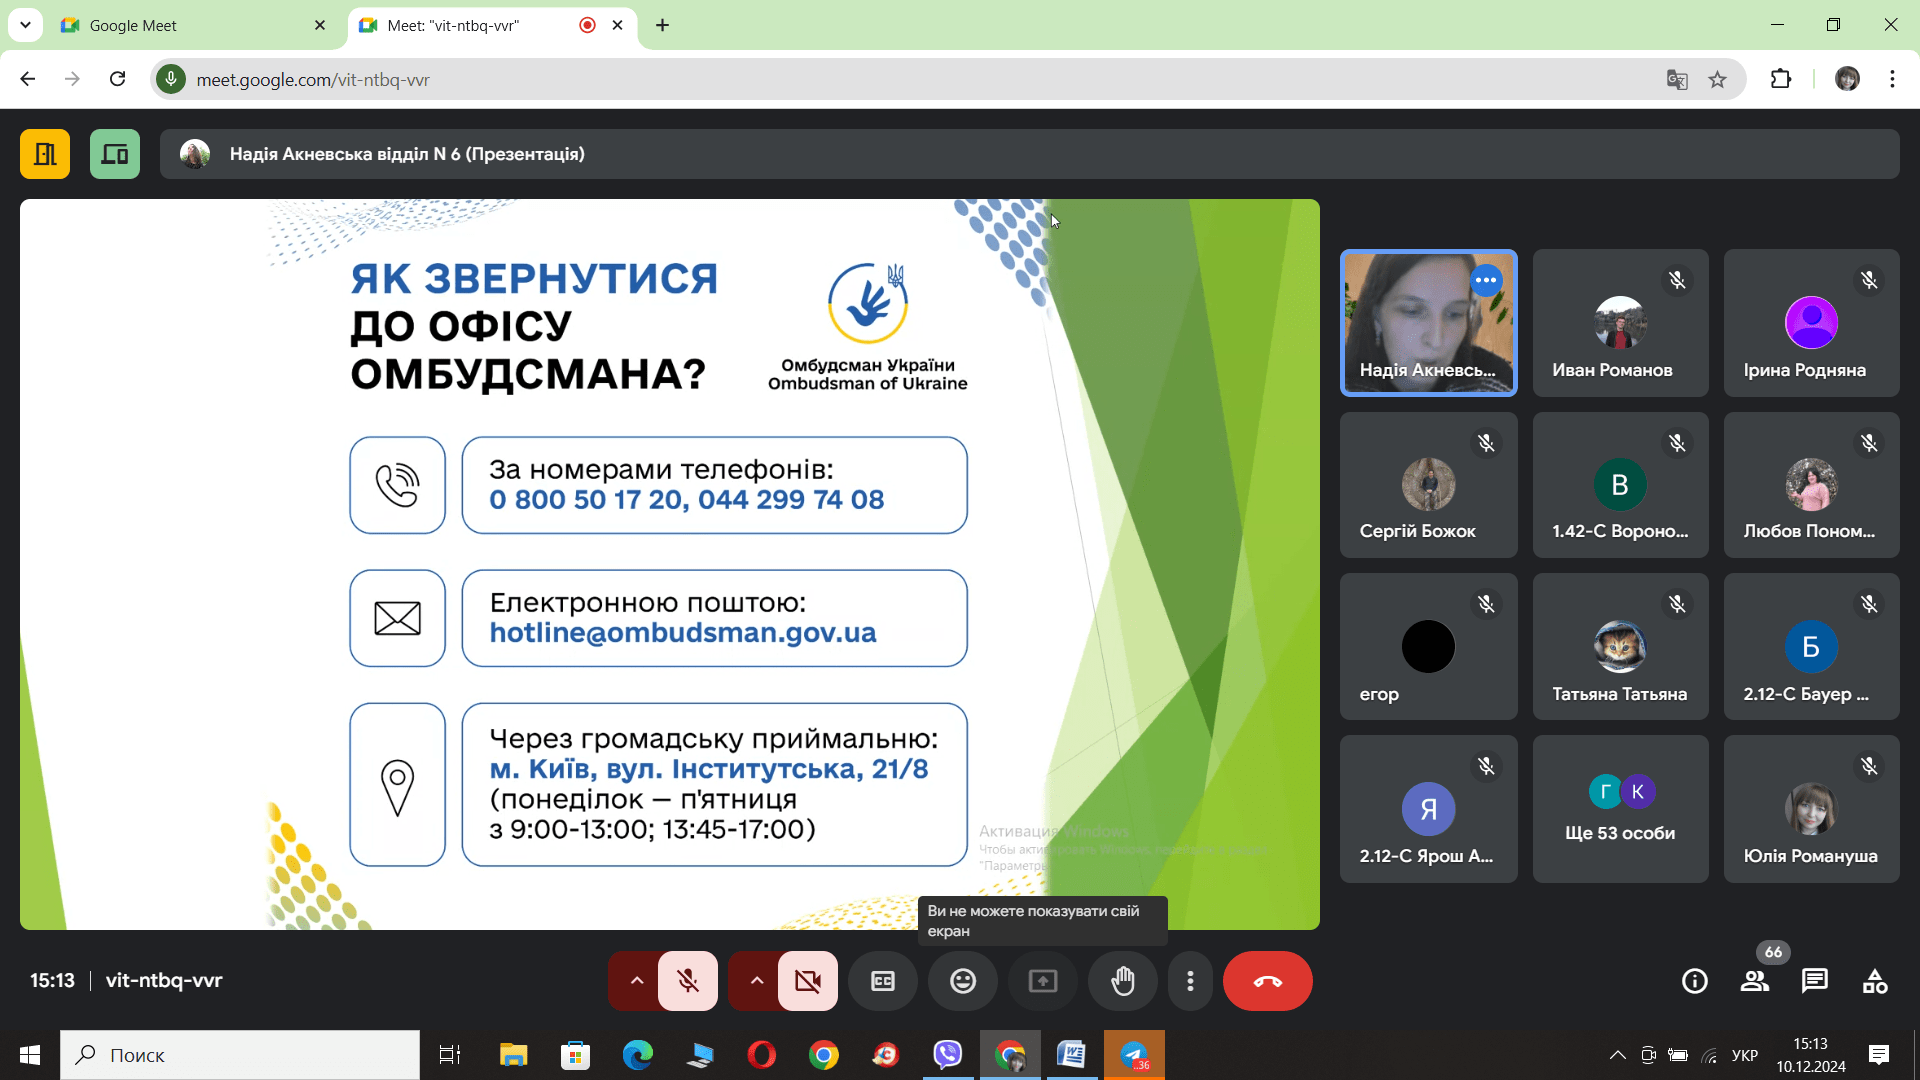Click the yellow companion mode icon

[45, 154]
